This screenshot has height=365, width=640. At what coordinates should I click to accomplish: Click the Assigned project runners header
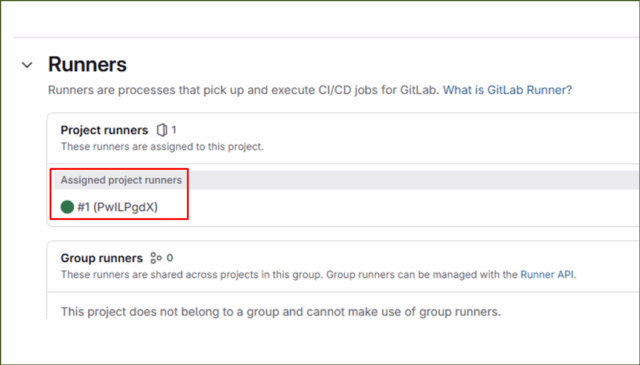(x=121, y=180)
